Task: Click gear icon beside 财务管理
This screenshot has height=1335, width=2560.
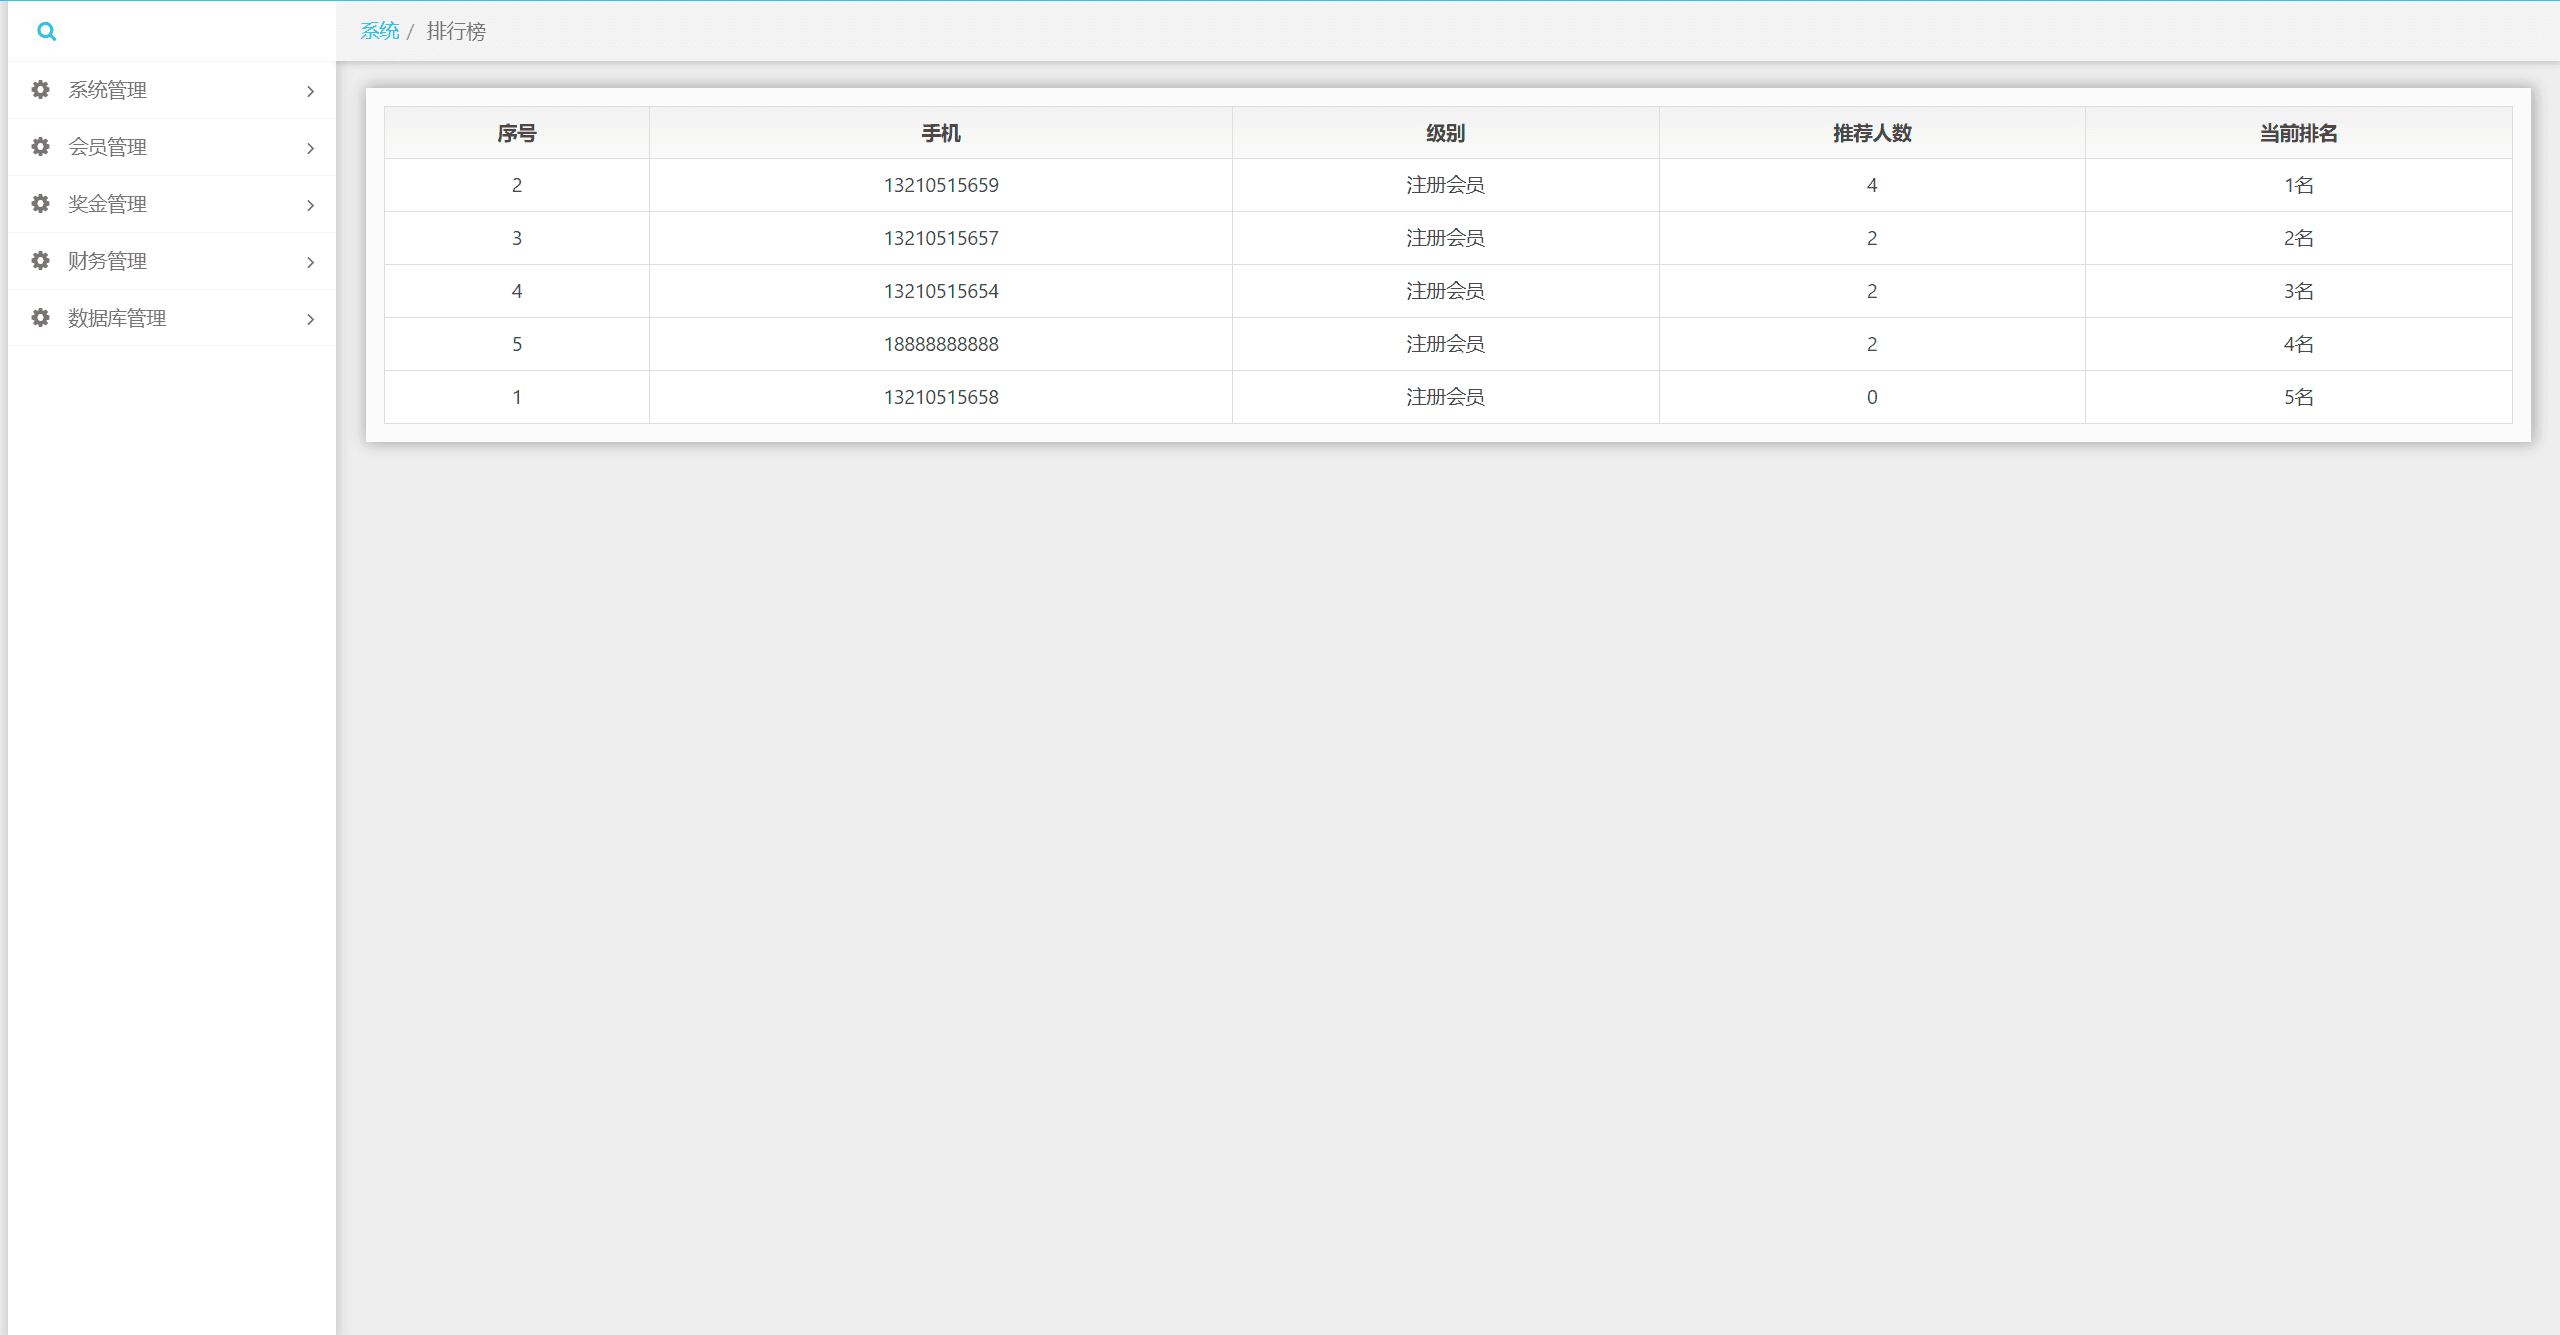Action: coord(40,261)
